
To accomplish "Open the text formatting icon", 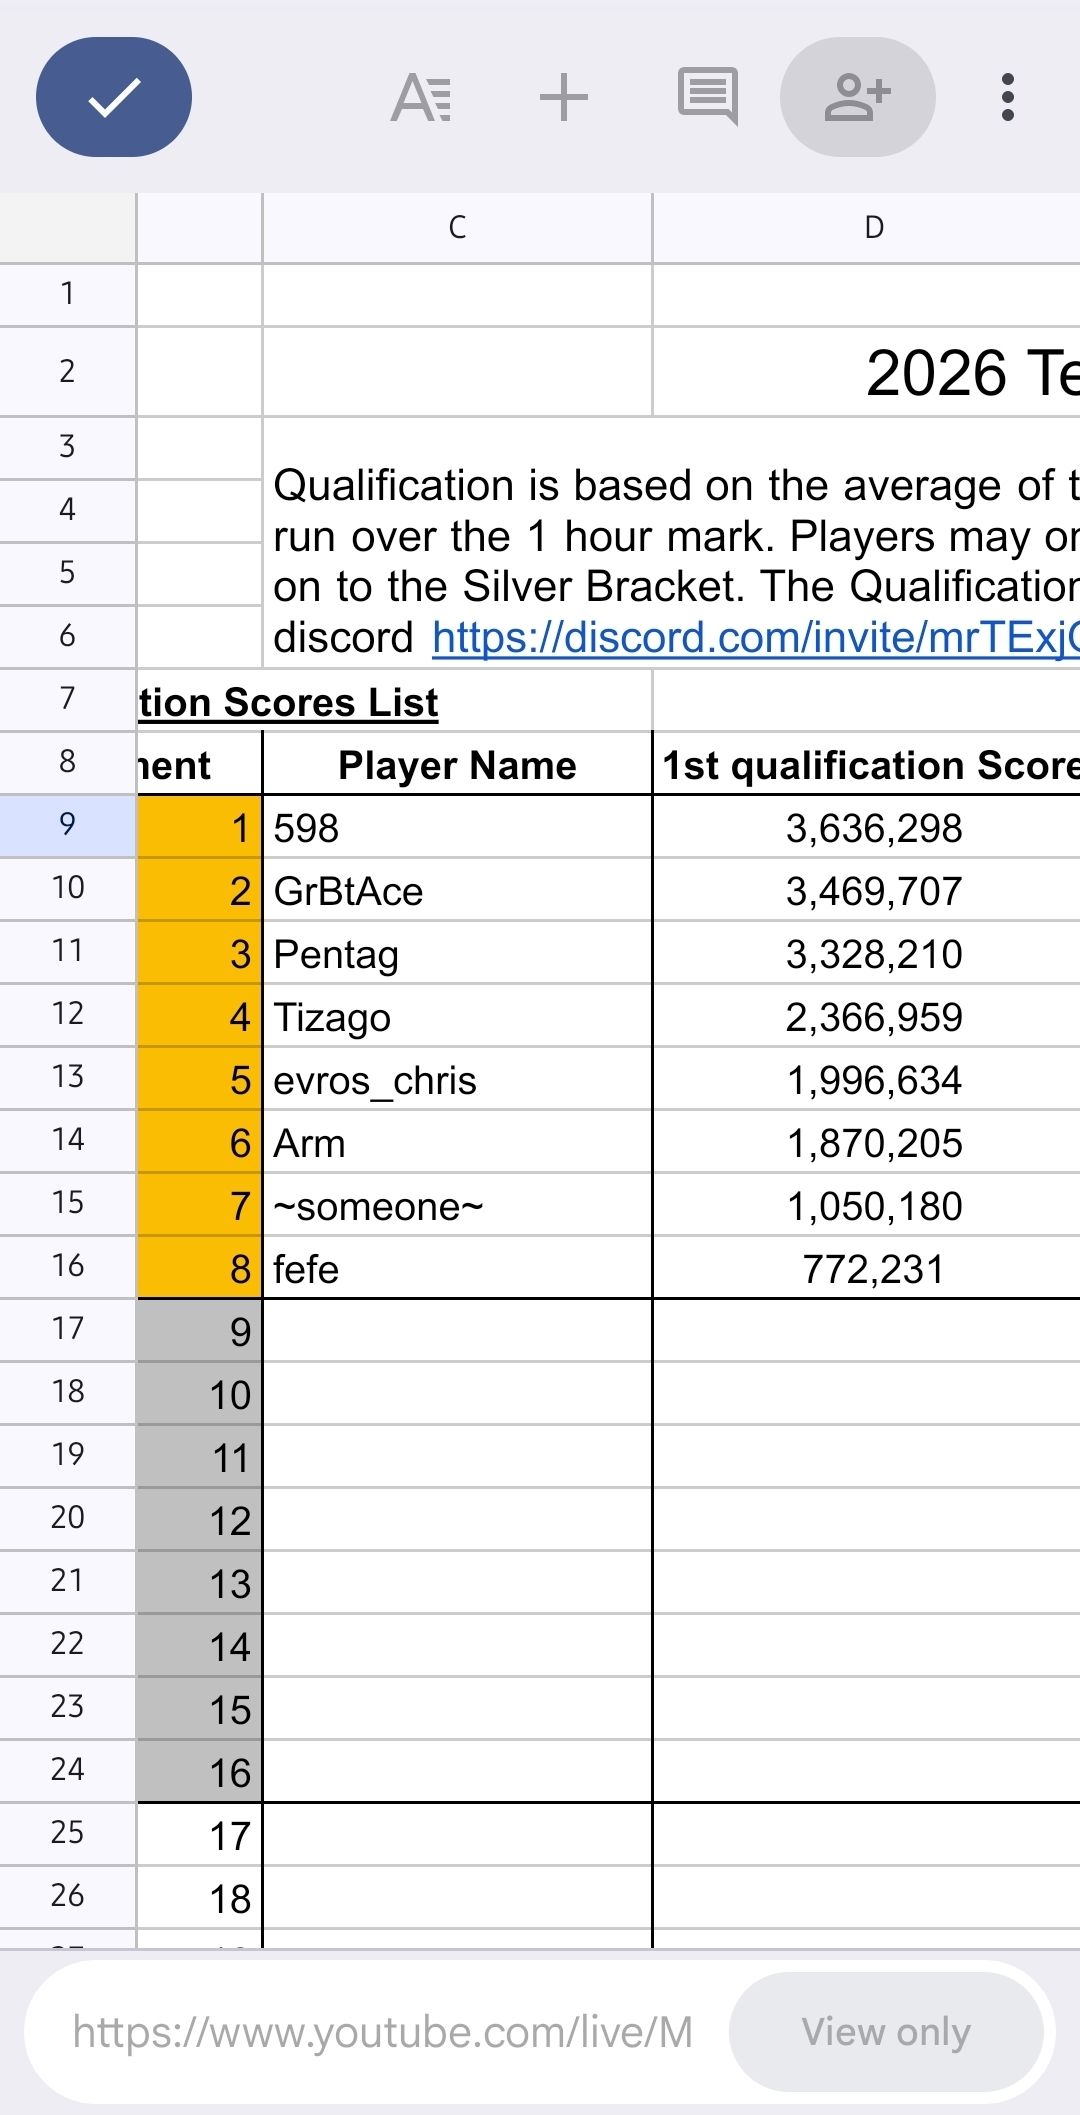I will click(x=421, y=98).
